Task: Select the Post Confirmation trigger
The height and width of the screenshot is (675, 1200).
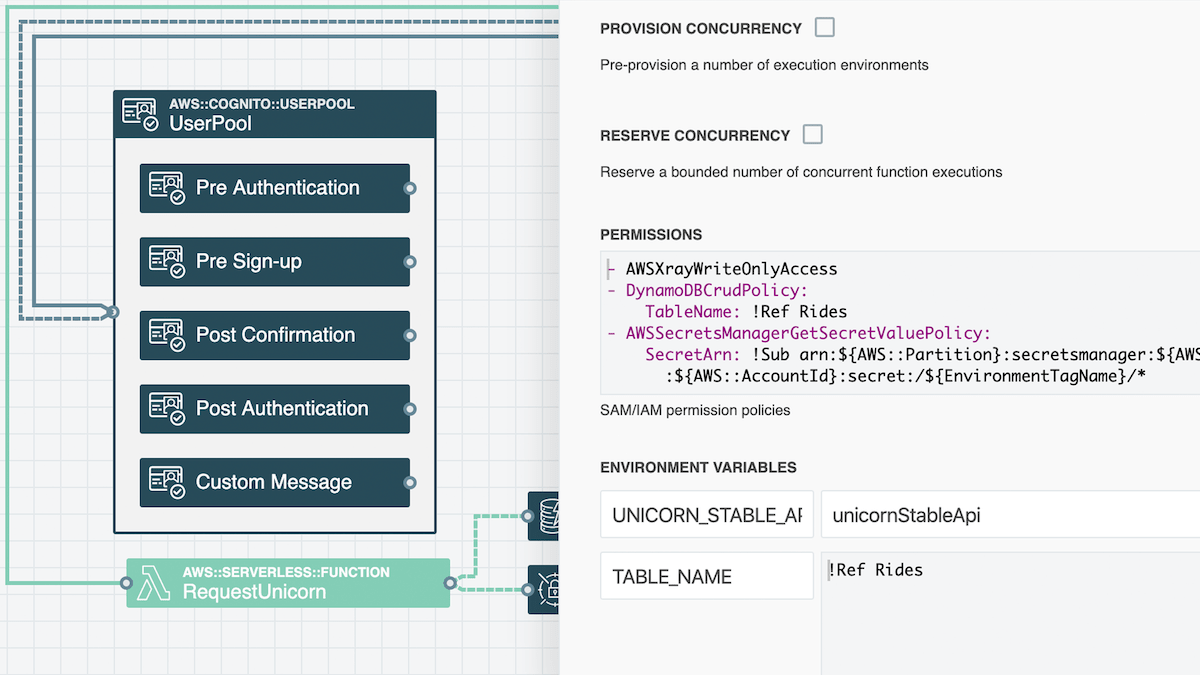Action: (x=275, y=335)
